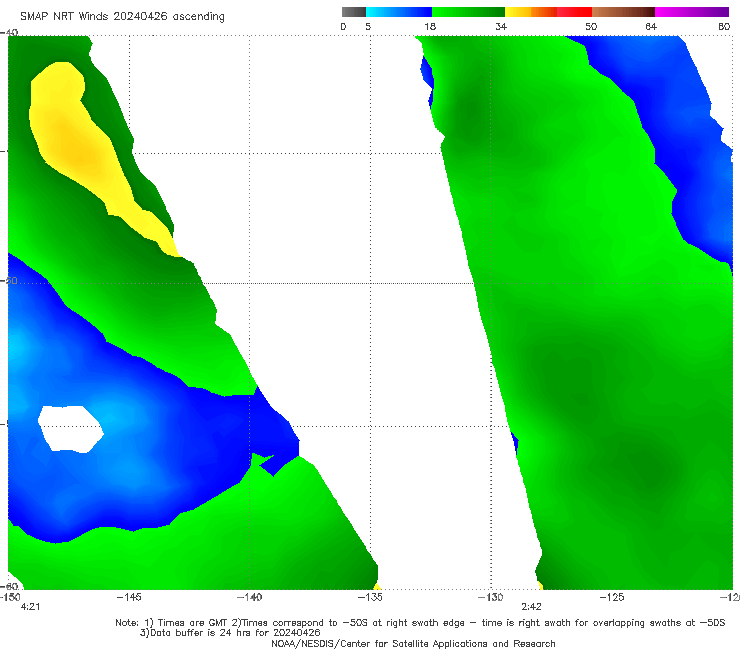Click the longitude label '-130'
740x650 pixels.
click(490, 597)
